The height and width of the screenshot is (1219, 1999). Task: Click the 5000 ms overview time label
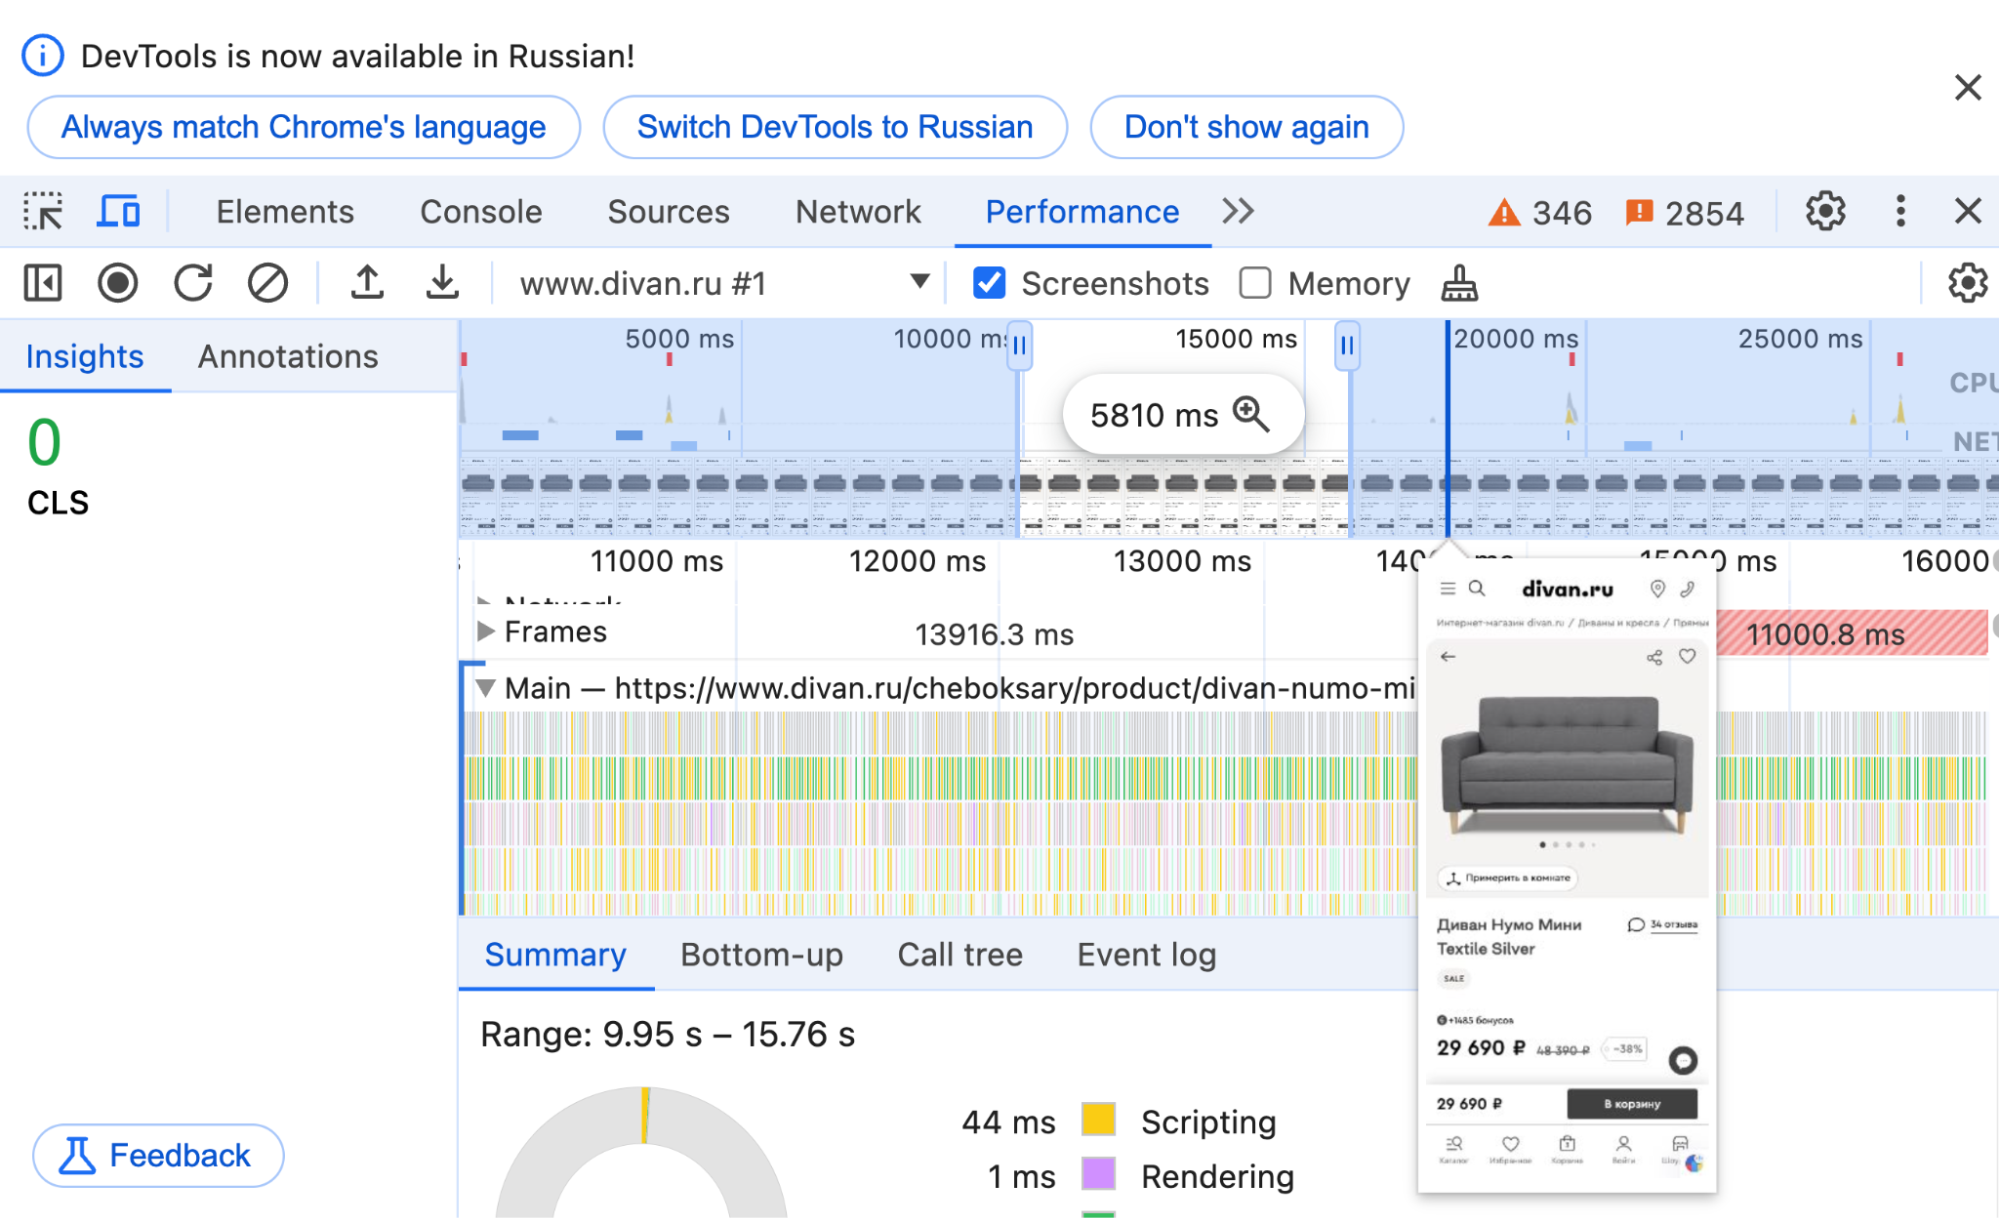[x=679, y=339]
